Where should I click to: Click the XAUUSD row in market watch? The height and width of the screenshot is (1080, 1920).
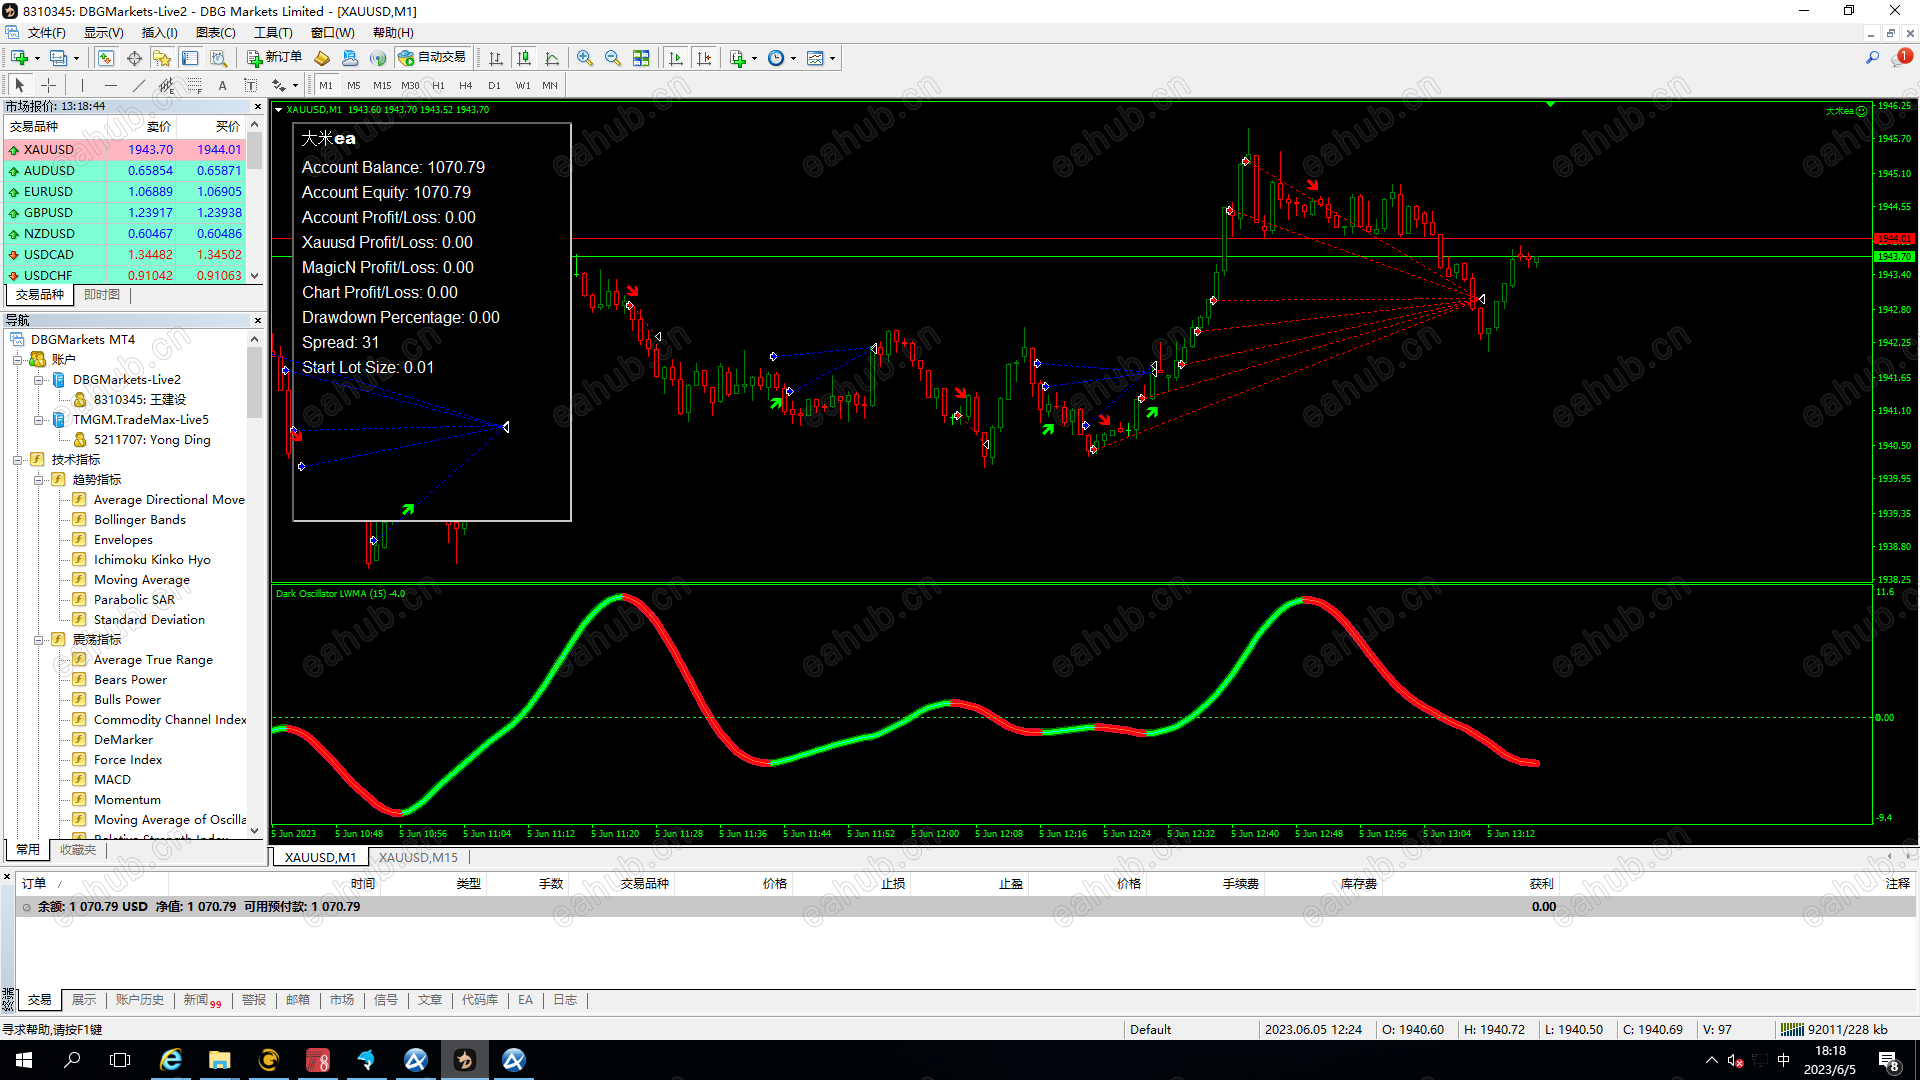click(49, 150)
